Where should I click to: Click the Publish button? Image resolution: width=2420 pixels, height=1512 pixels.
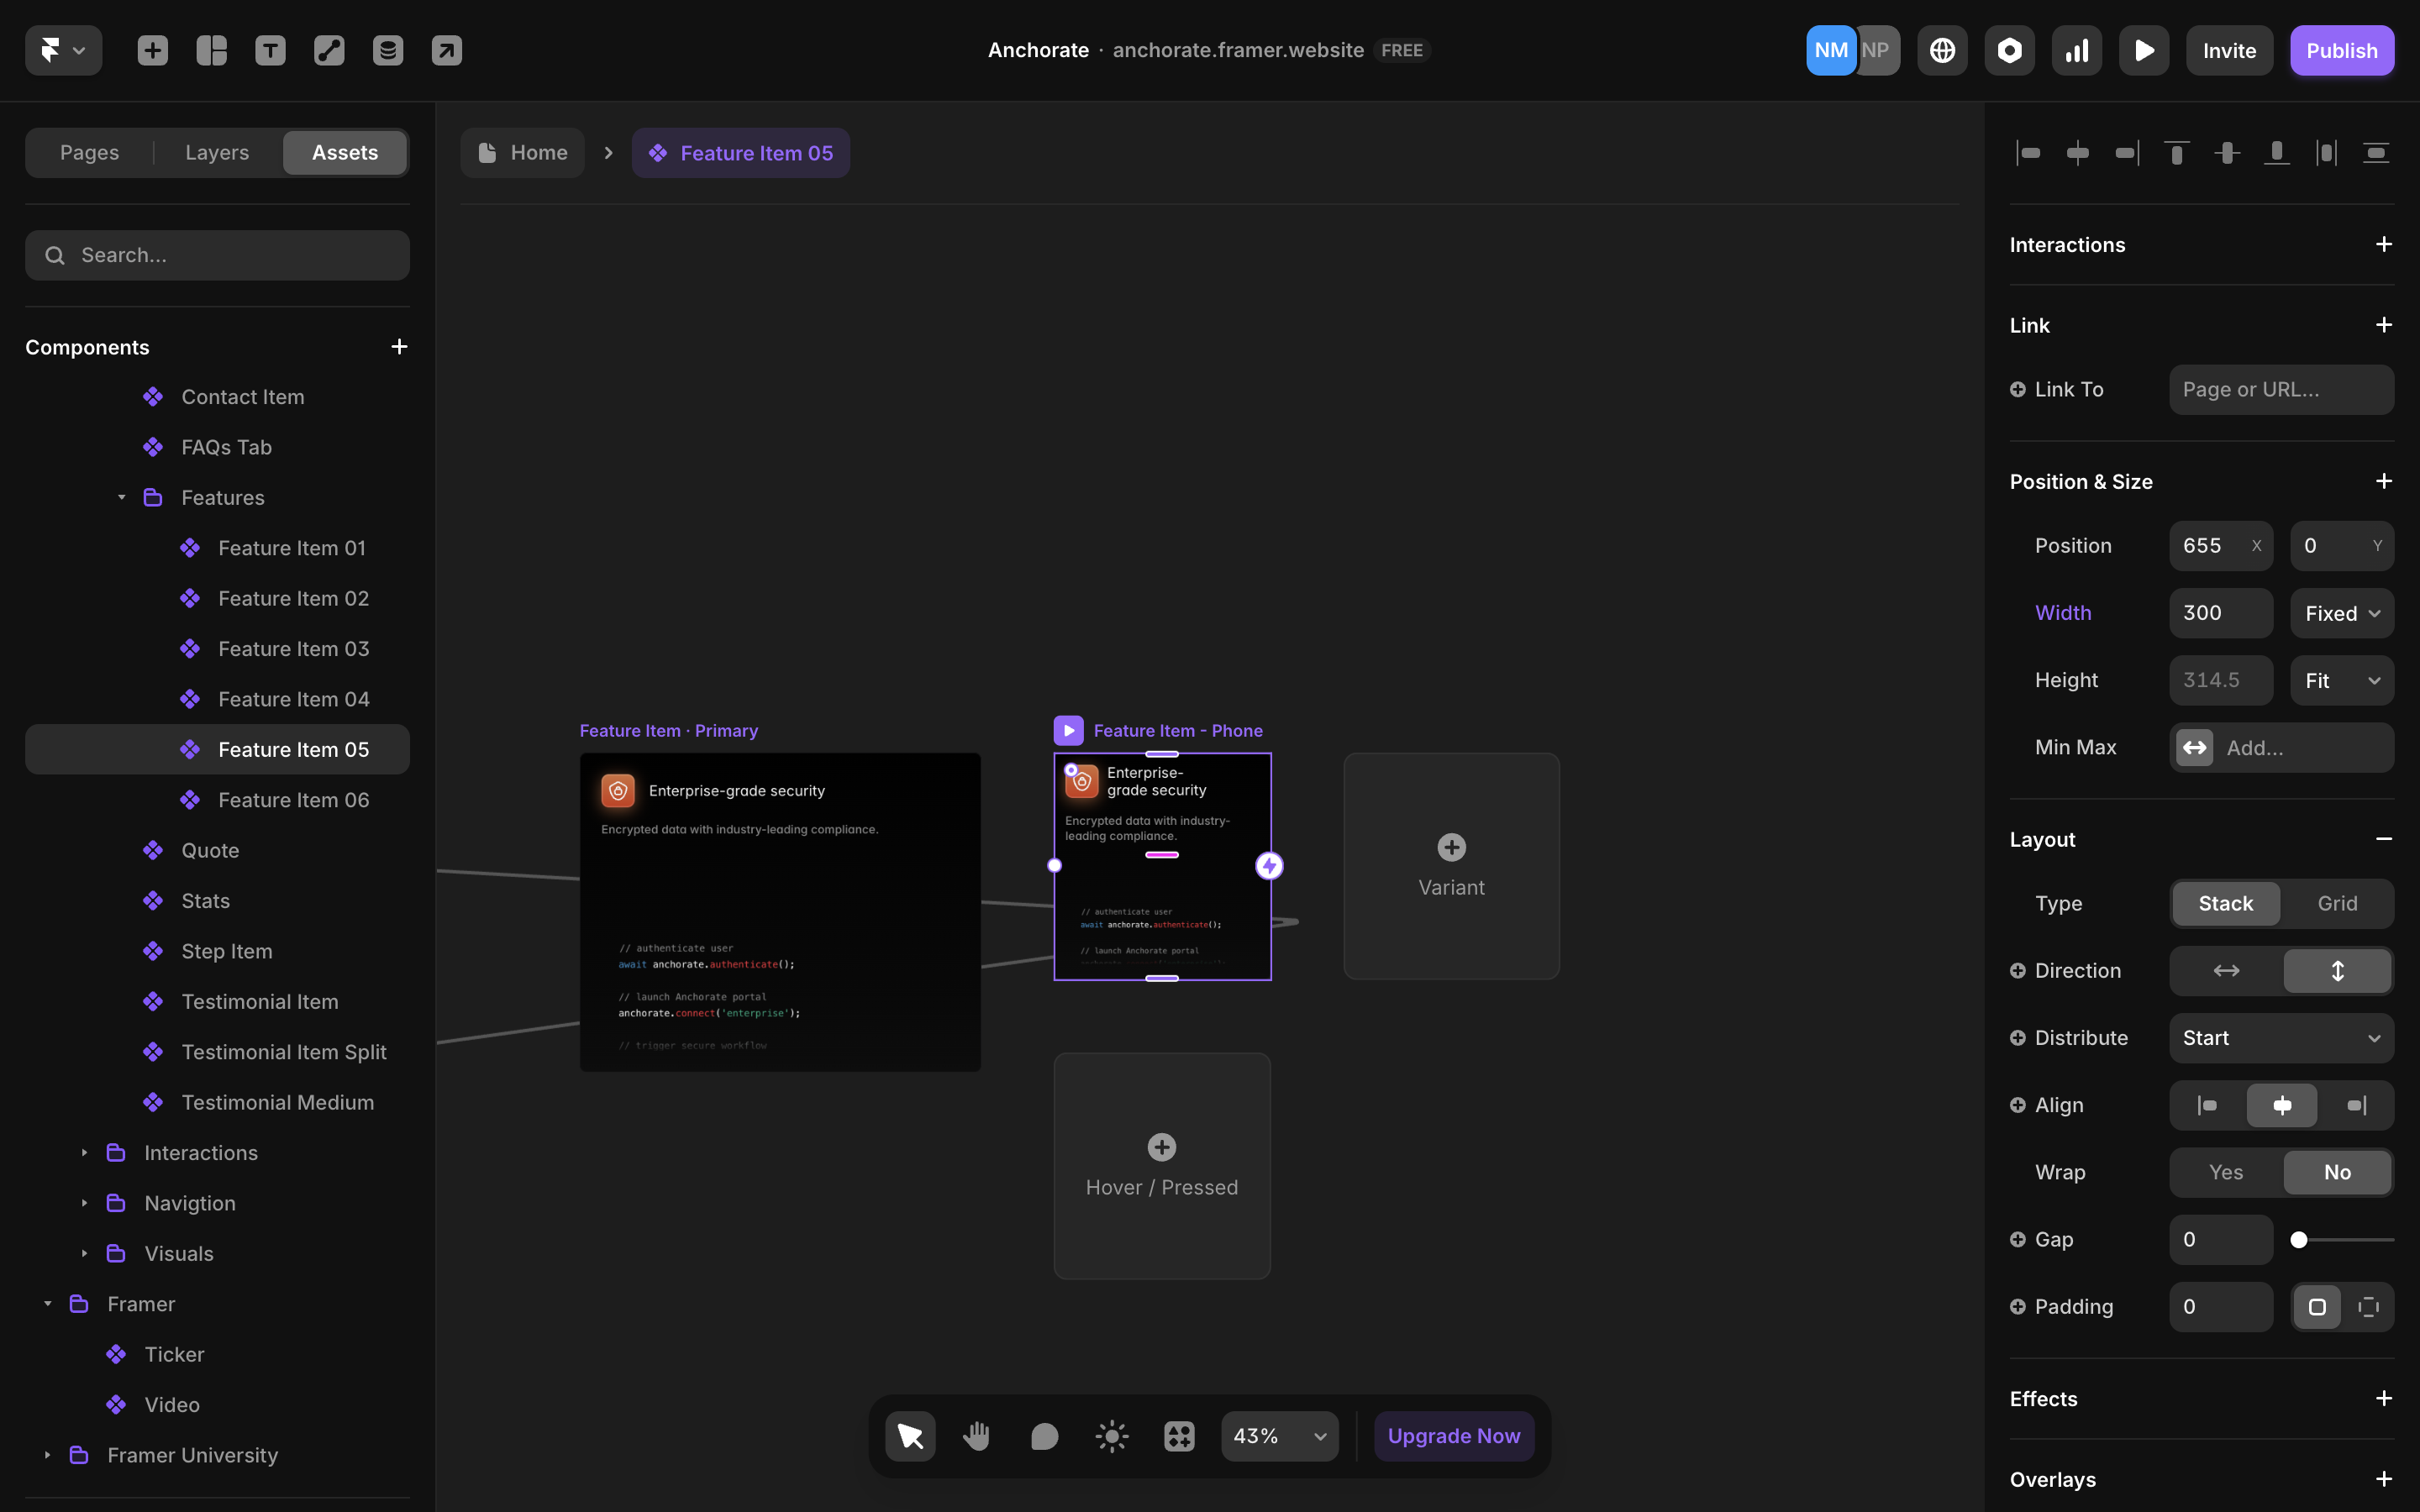(2342, 49)
